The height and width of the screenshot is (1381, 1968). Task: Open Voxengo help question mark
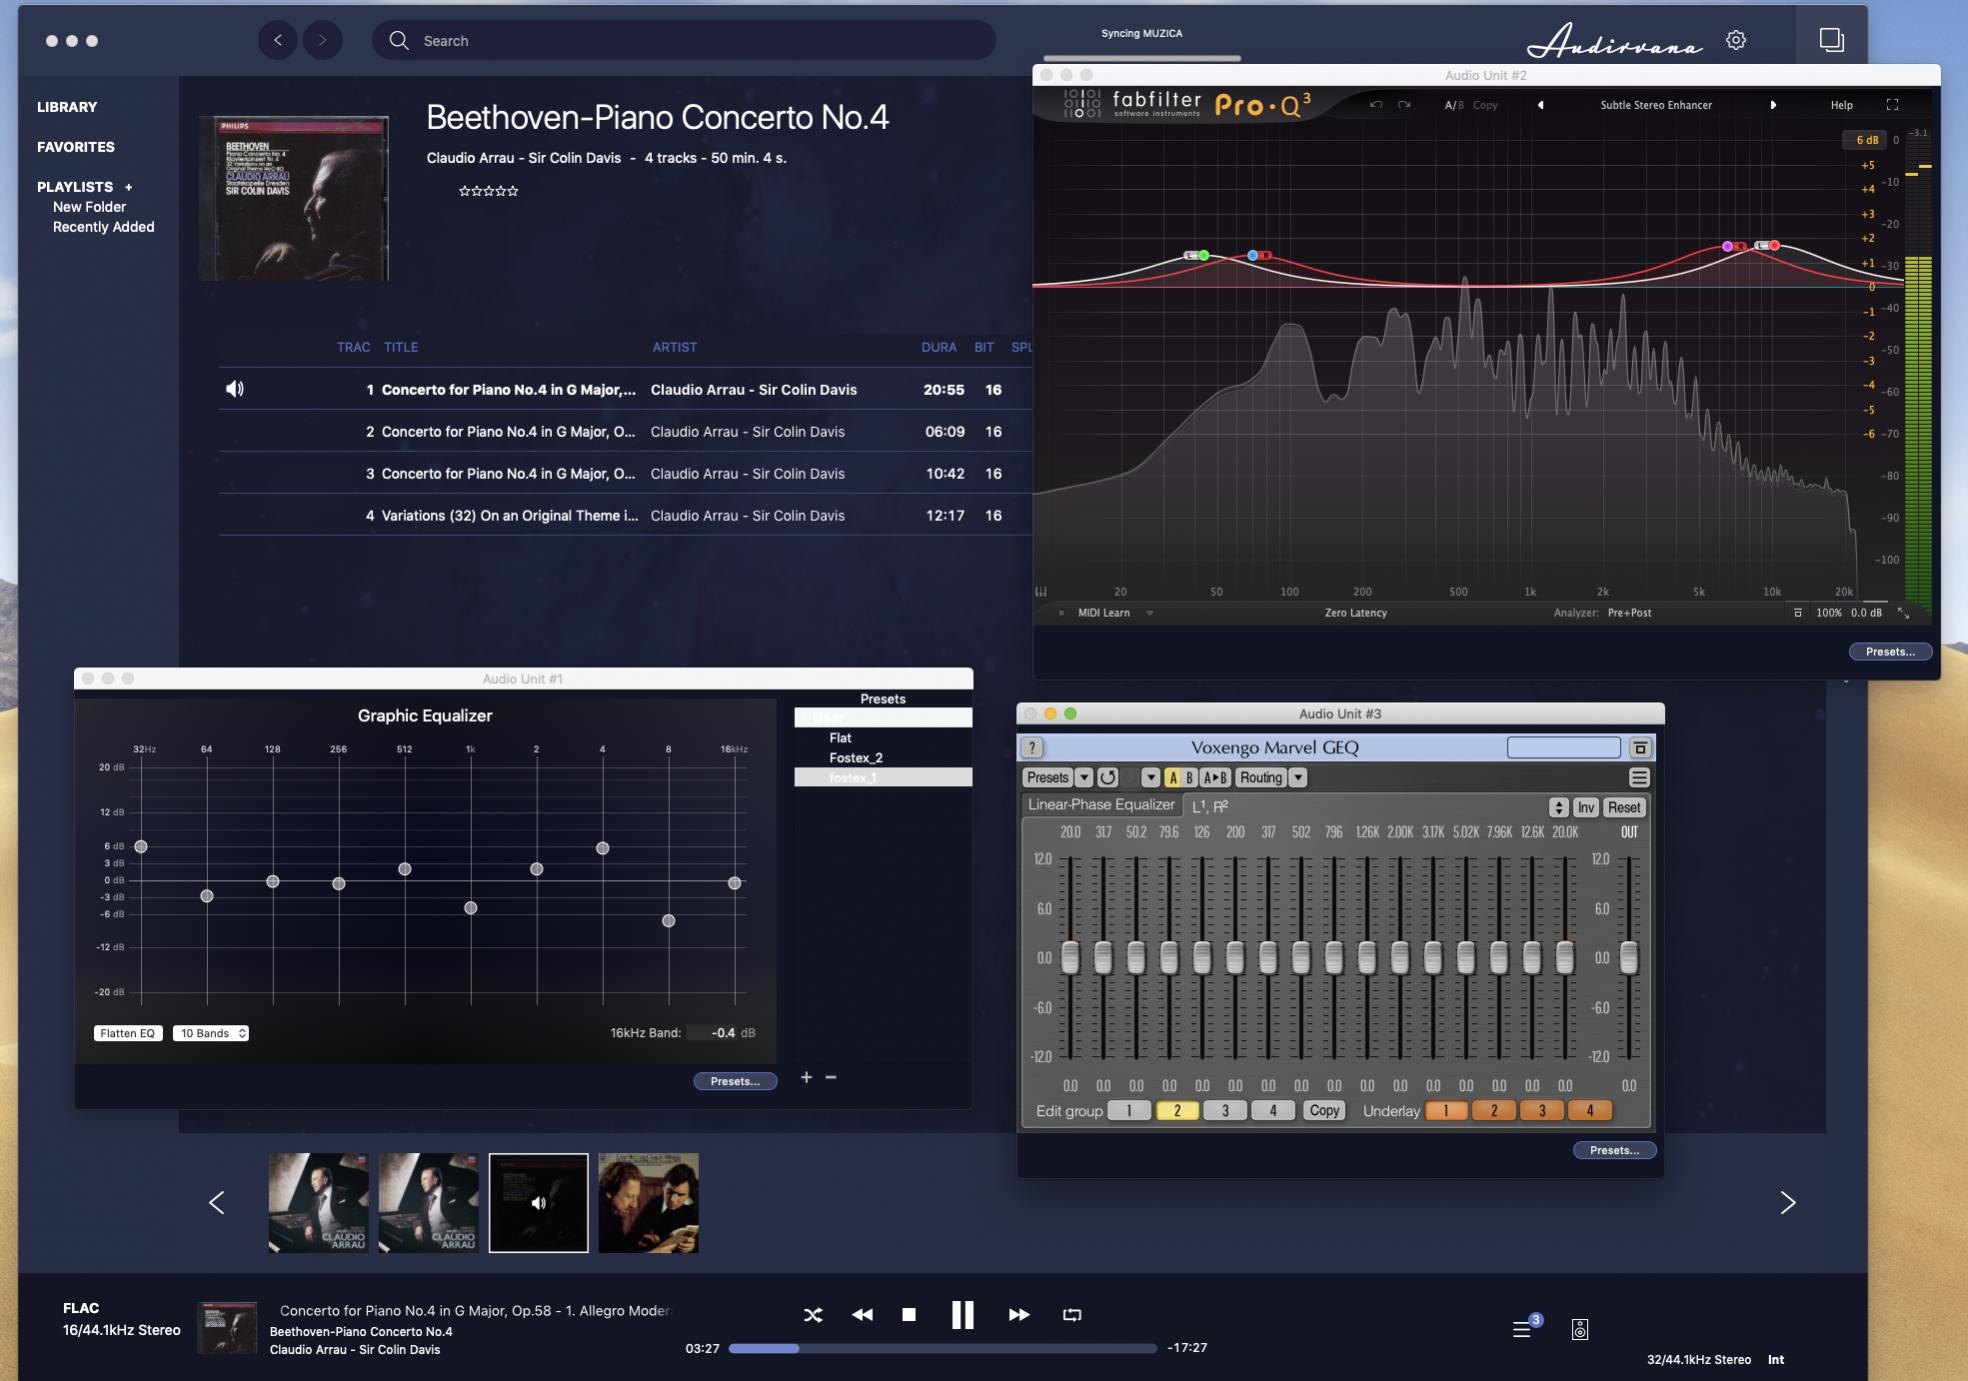1032,748
